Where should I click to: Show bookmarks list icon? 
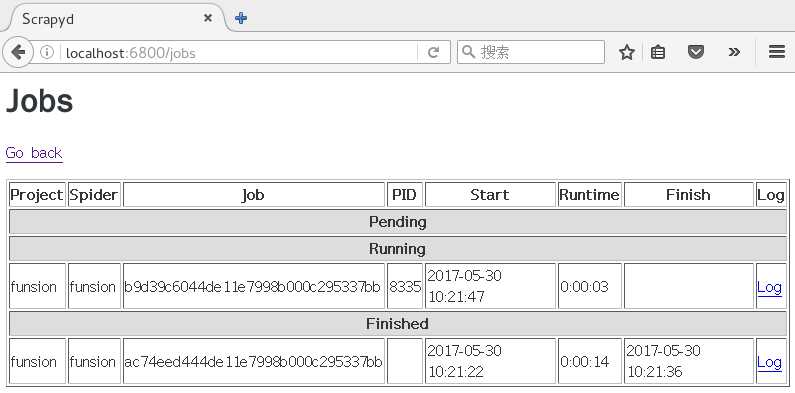[658, 52]
